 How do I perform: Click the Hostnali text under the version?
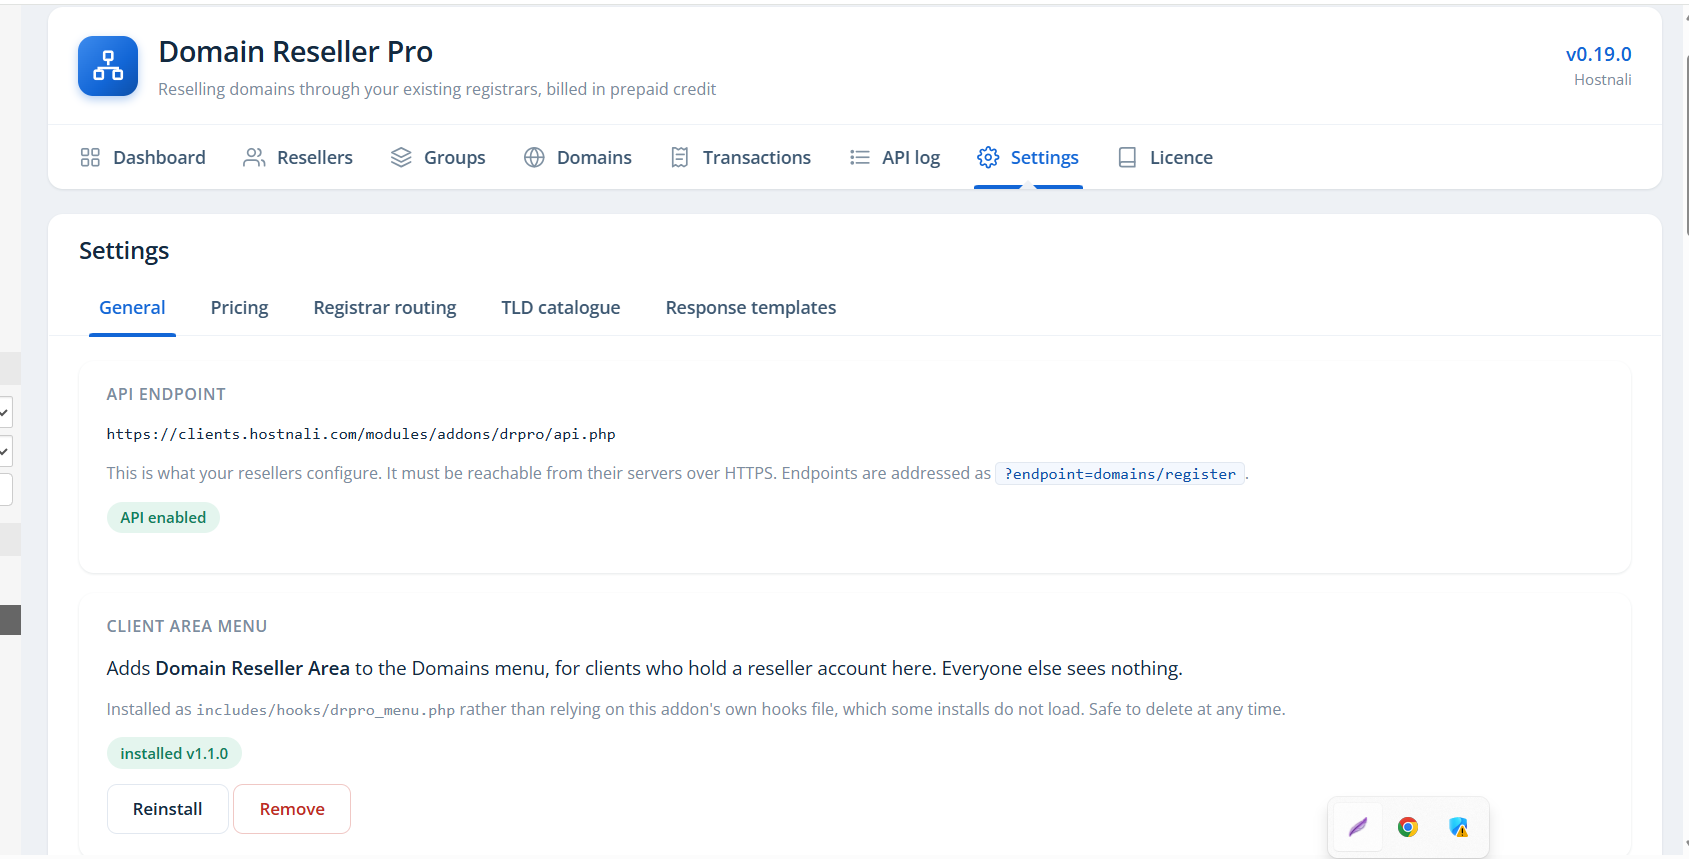point(1602,80)
